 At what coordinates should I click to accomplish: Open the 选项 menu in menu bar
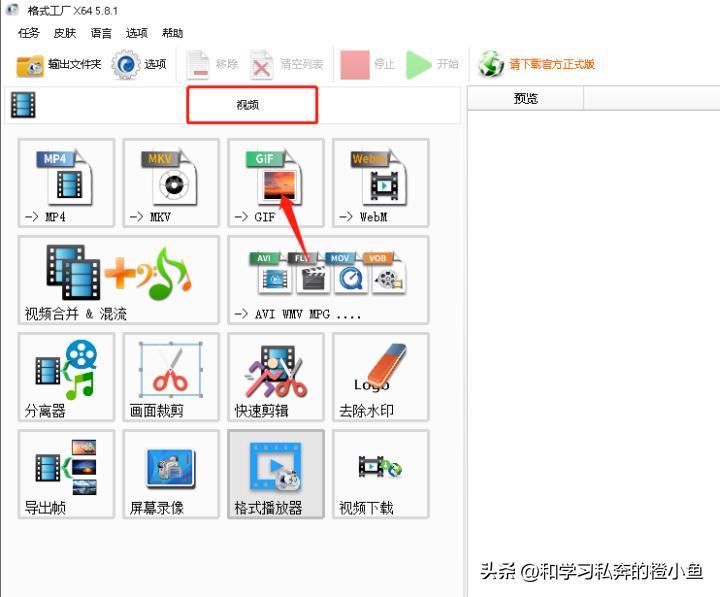(137, 33)
